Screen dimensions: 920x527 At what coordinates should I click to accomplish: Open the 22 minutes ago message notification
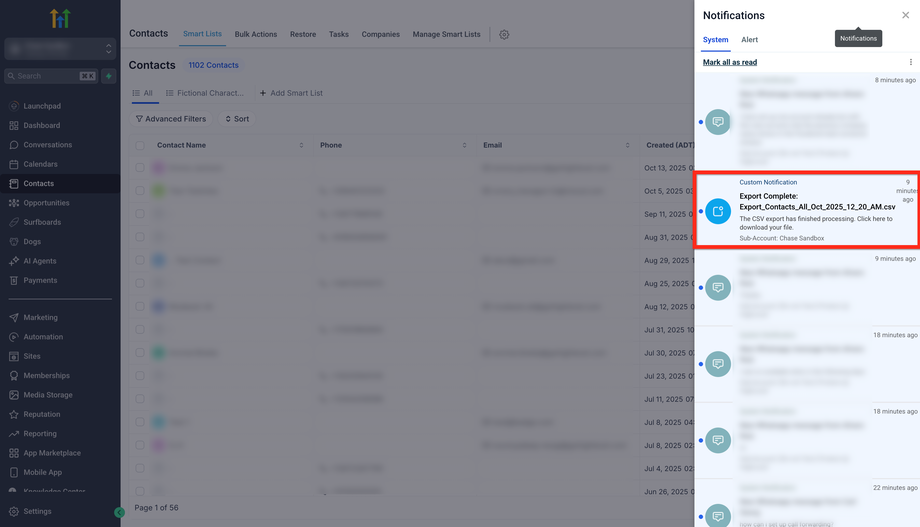(807, 503)
